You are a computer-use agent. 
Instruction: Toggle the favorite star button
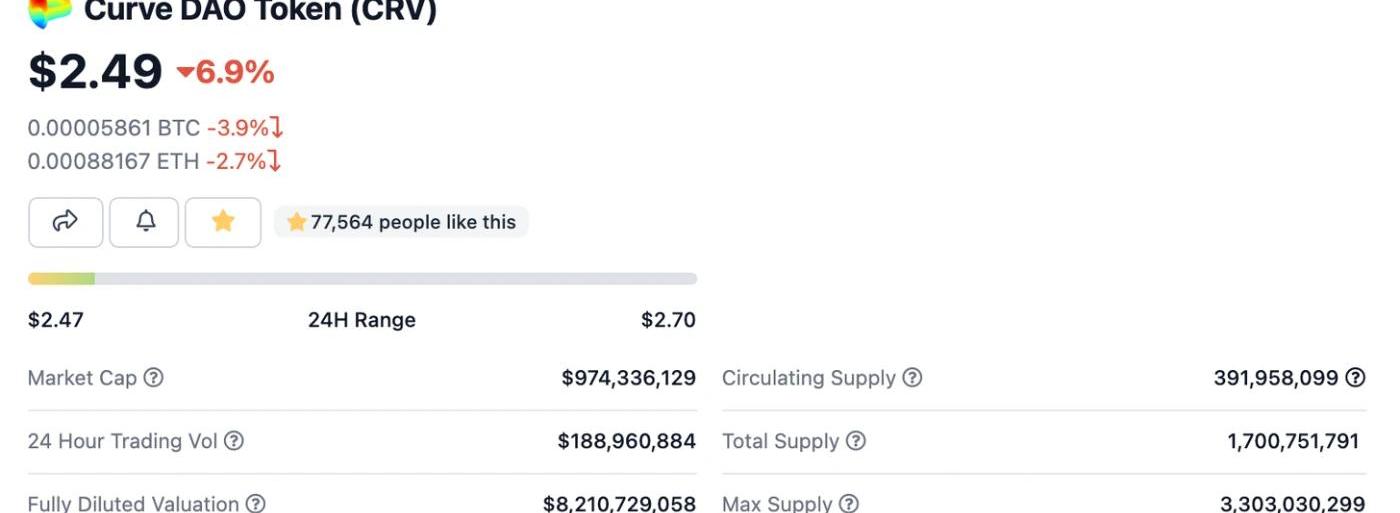pos(223,222)
